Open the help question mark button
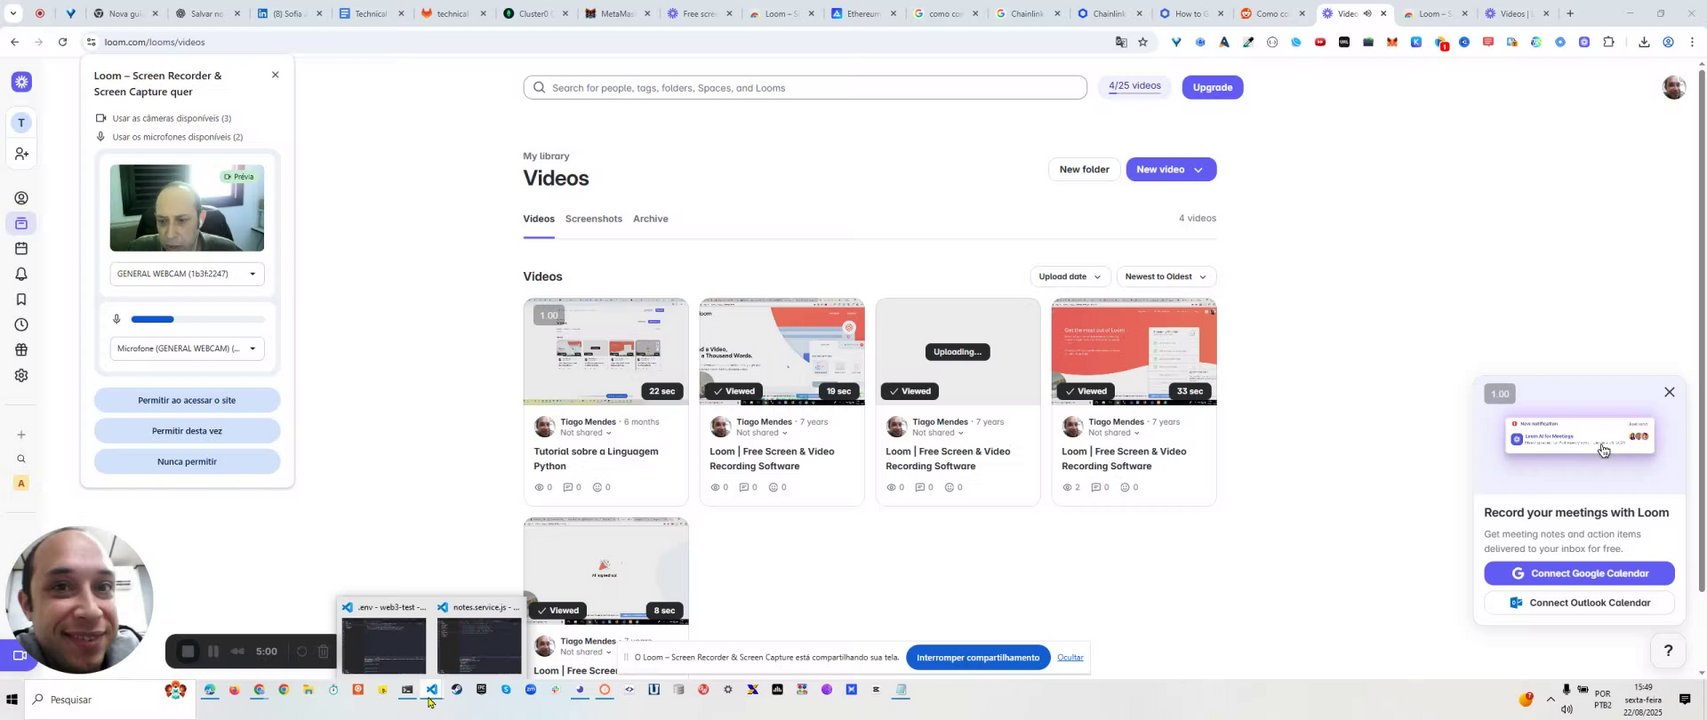 1668,651
